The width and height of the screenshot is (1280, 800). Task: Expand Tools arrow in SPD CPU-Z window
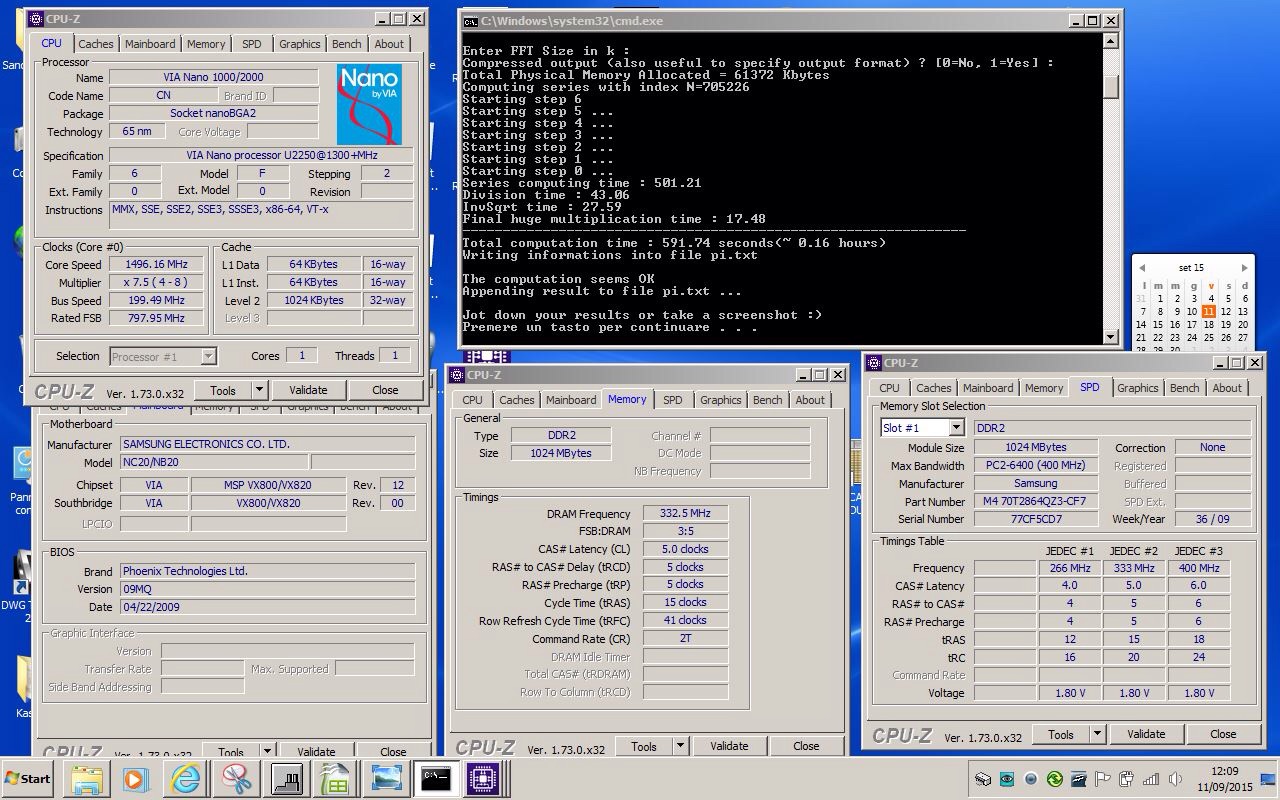point(1097,734)
